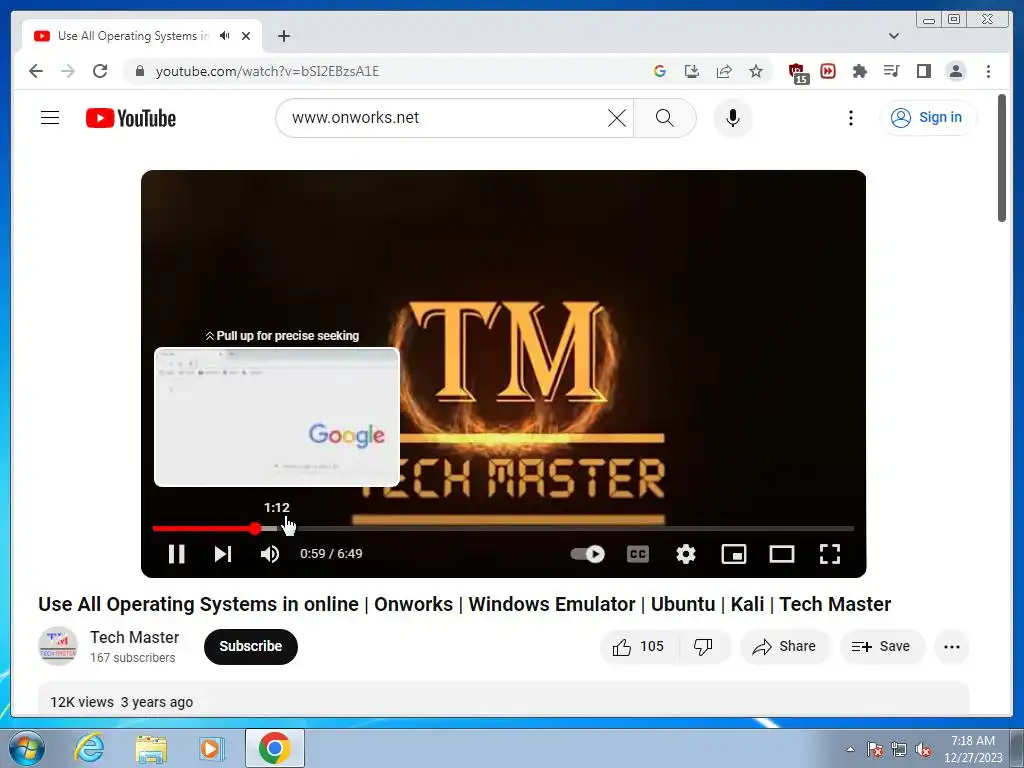The image size is (1024, 768).
Task: Click the seek preview thumbnail
Action: tap(277, 417)
